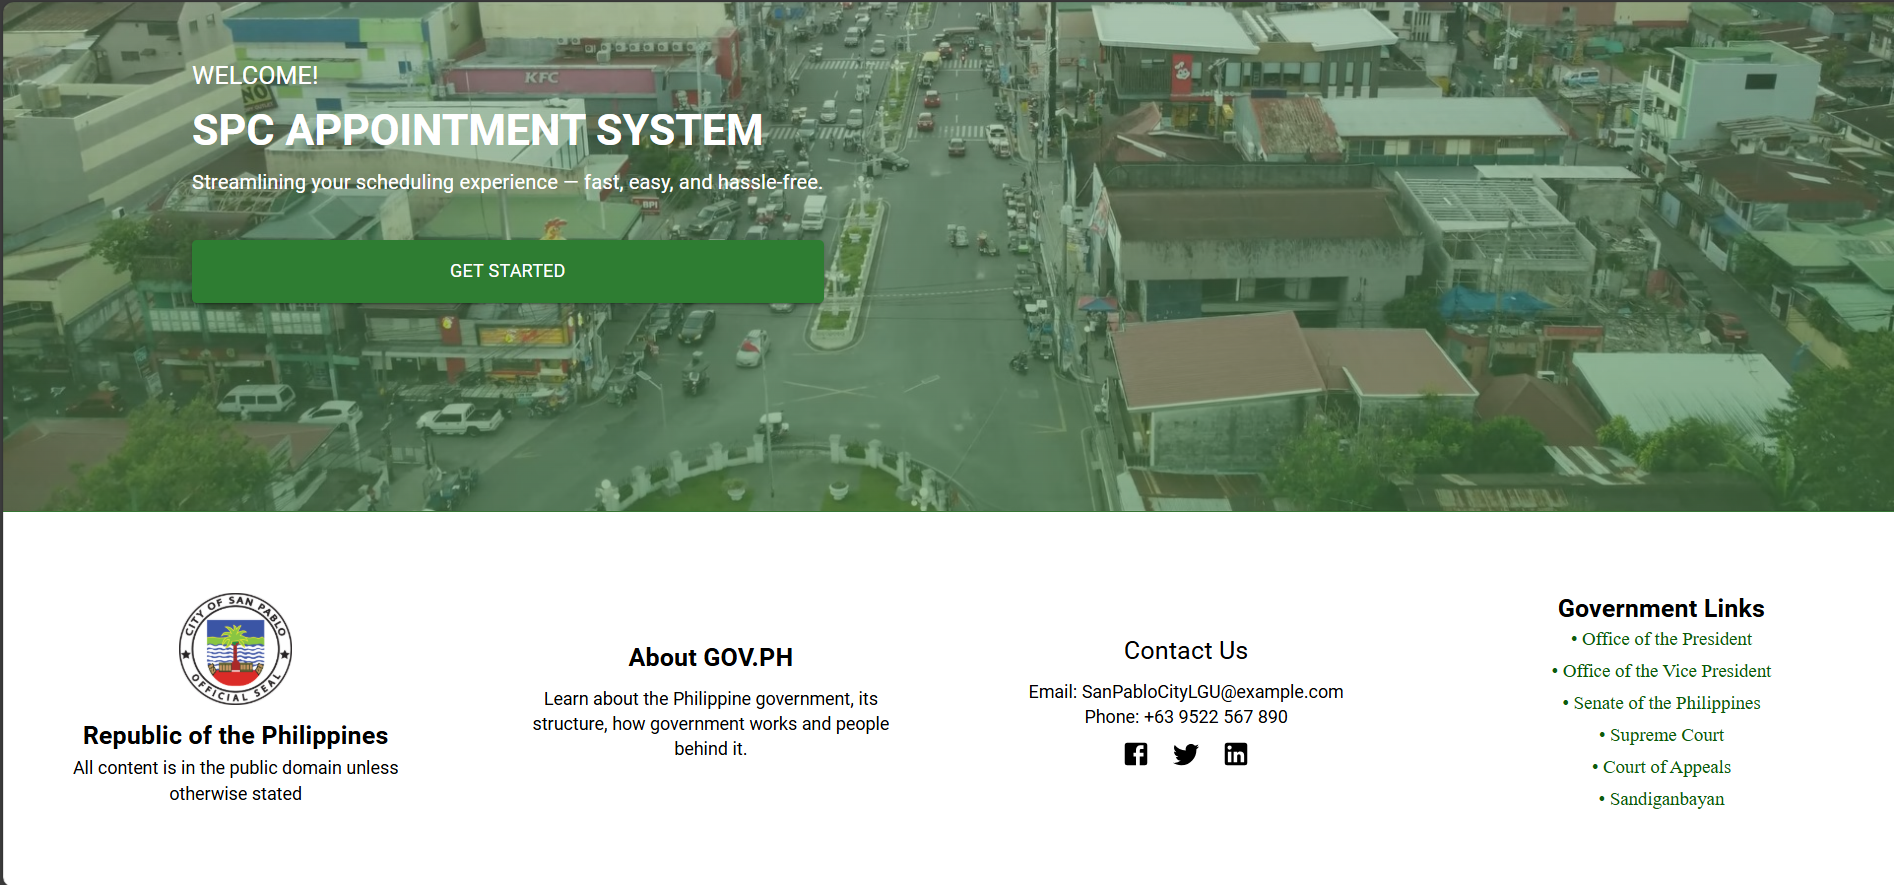Click the Streamlining your scheduling experience tagline

(x=507, y=182)
